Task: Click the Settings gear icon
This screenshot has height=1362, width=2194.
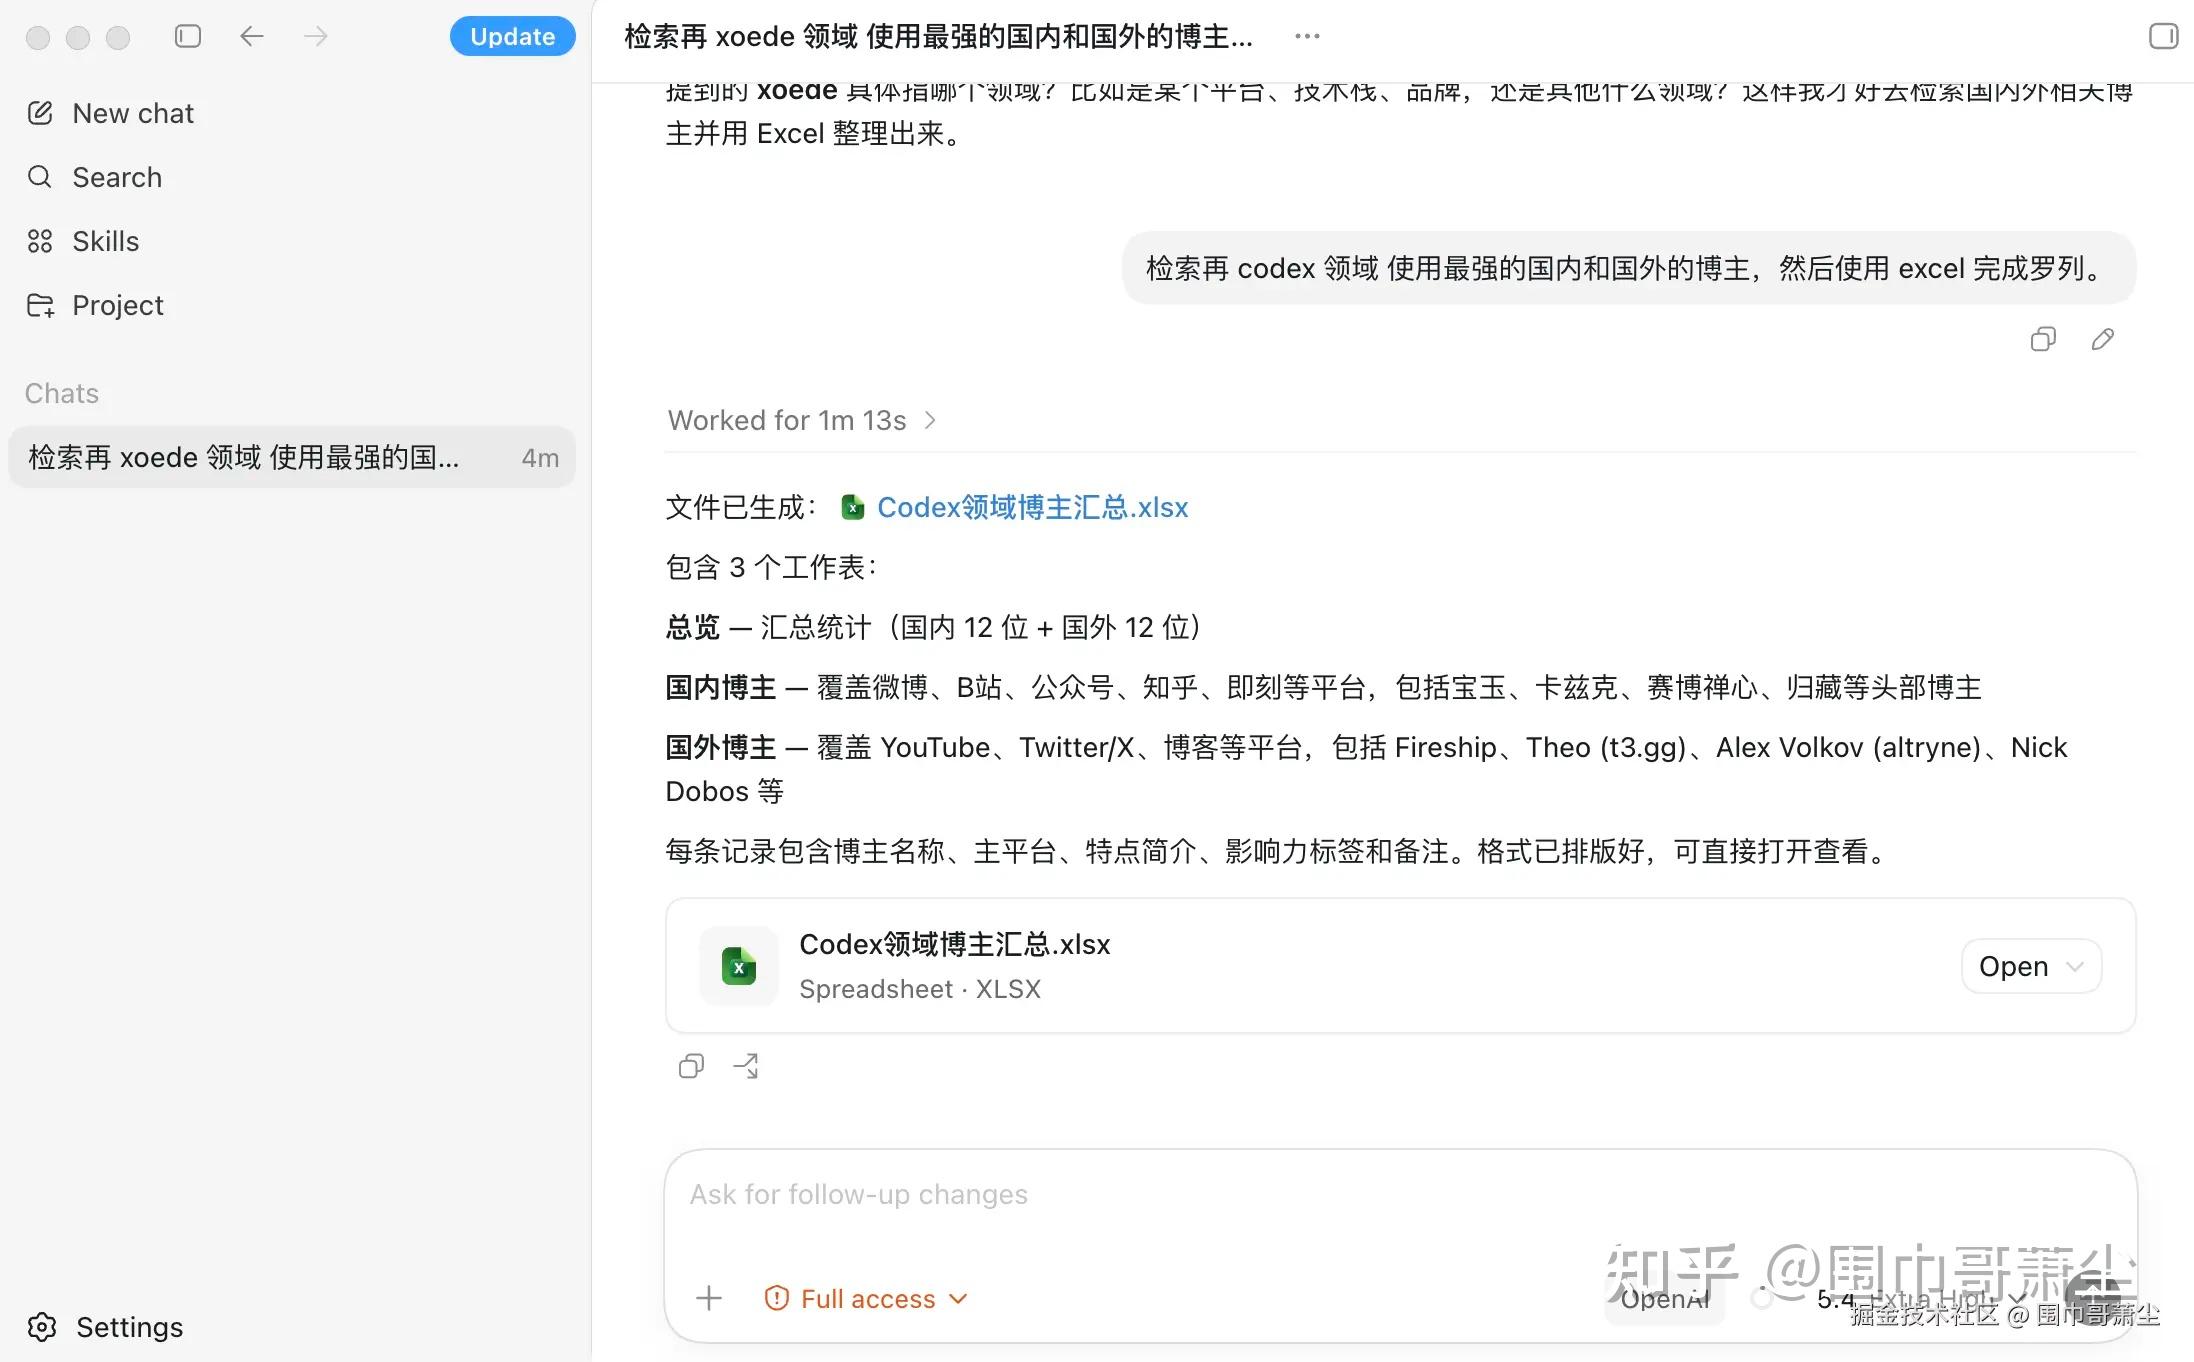Action: [x=42, y=1327]
